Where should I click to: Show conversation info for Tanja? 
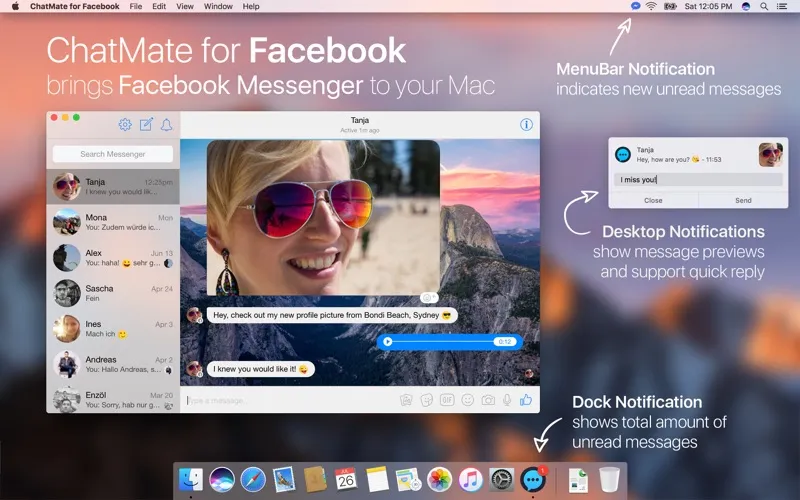coord(526,125)
